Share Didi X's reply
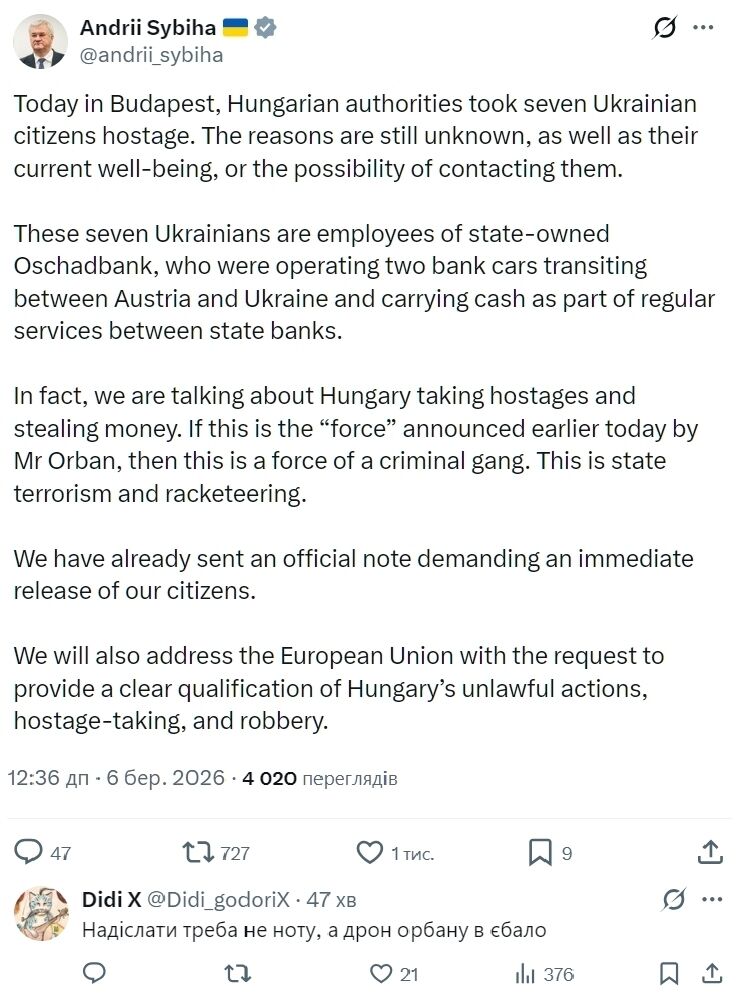 [713, 972]
